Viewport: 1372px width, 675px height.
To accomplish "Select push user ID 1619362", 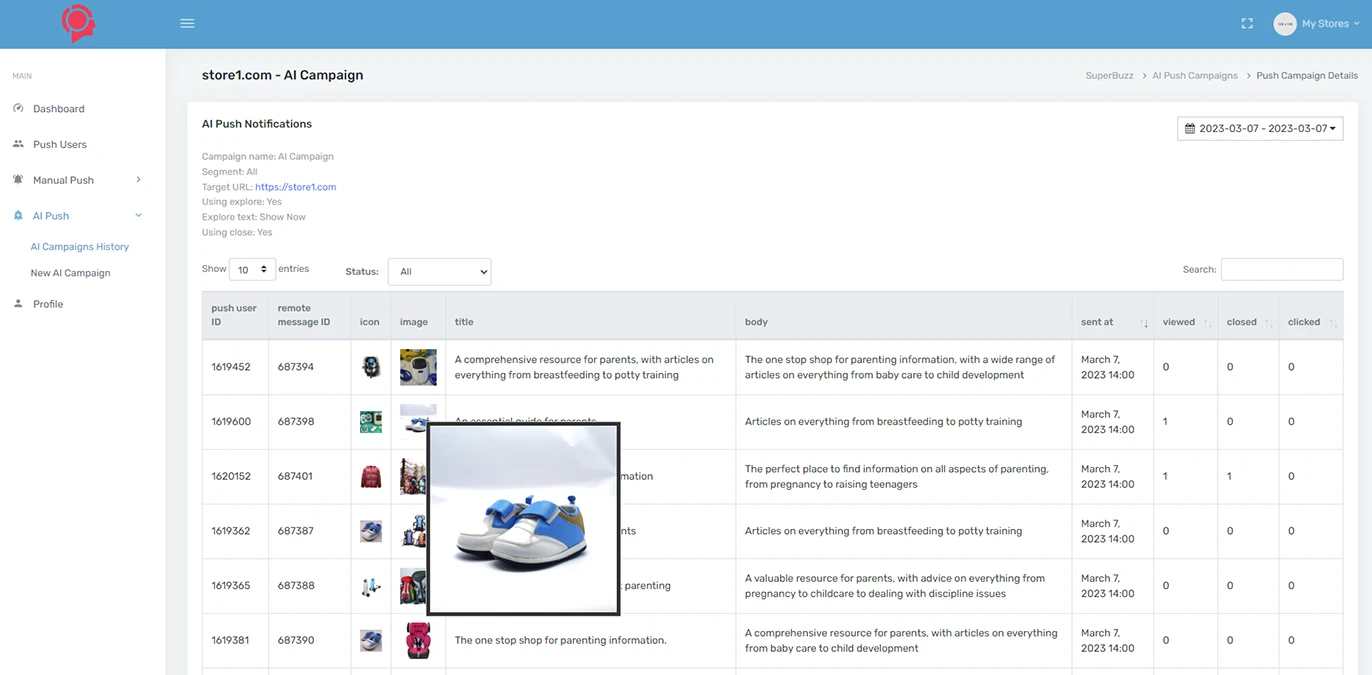I will (231, 531).
